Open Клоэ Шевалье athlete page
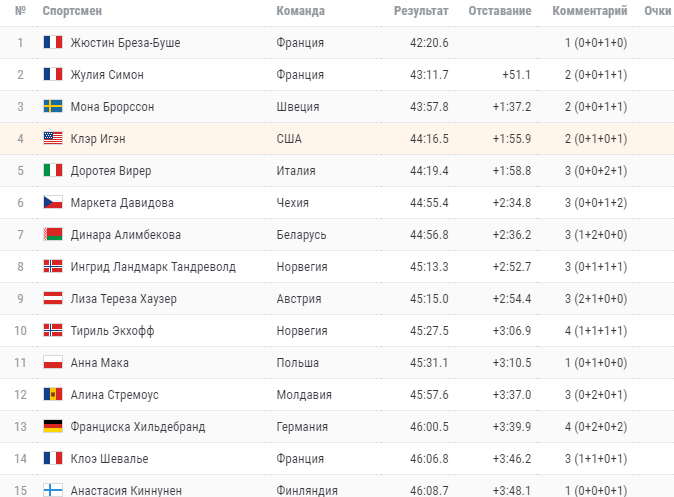 (x=109, y=459)
